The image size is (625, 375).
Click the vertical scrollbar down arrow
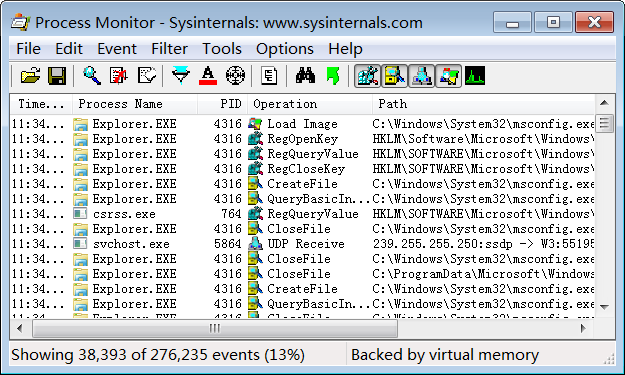pyautogui.click(x=604, y=307)
